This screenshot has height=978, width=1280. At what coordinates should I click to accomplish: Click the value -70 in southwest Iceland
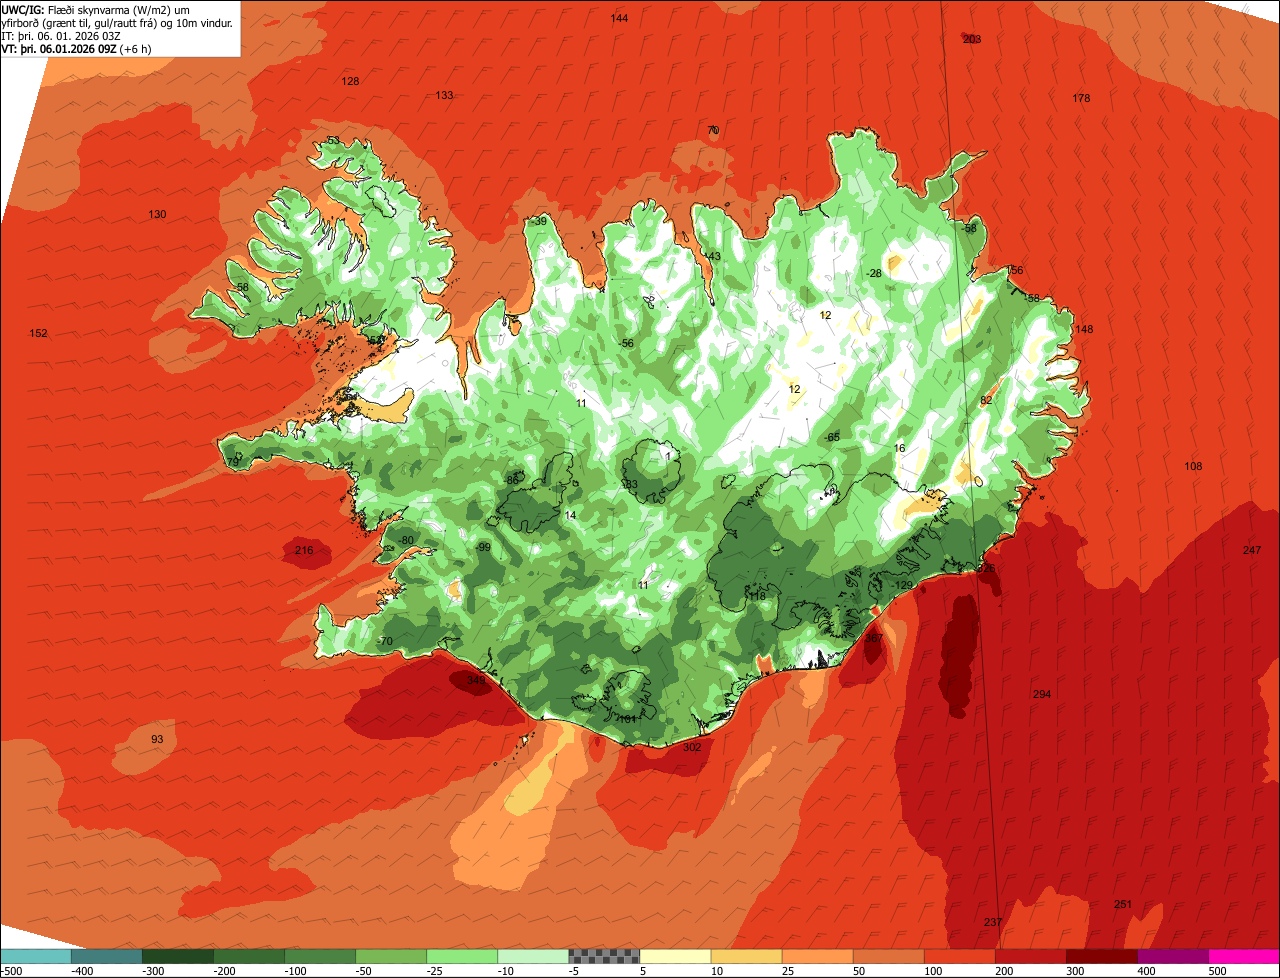point(385,641)
